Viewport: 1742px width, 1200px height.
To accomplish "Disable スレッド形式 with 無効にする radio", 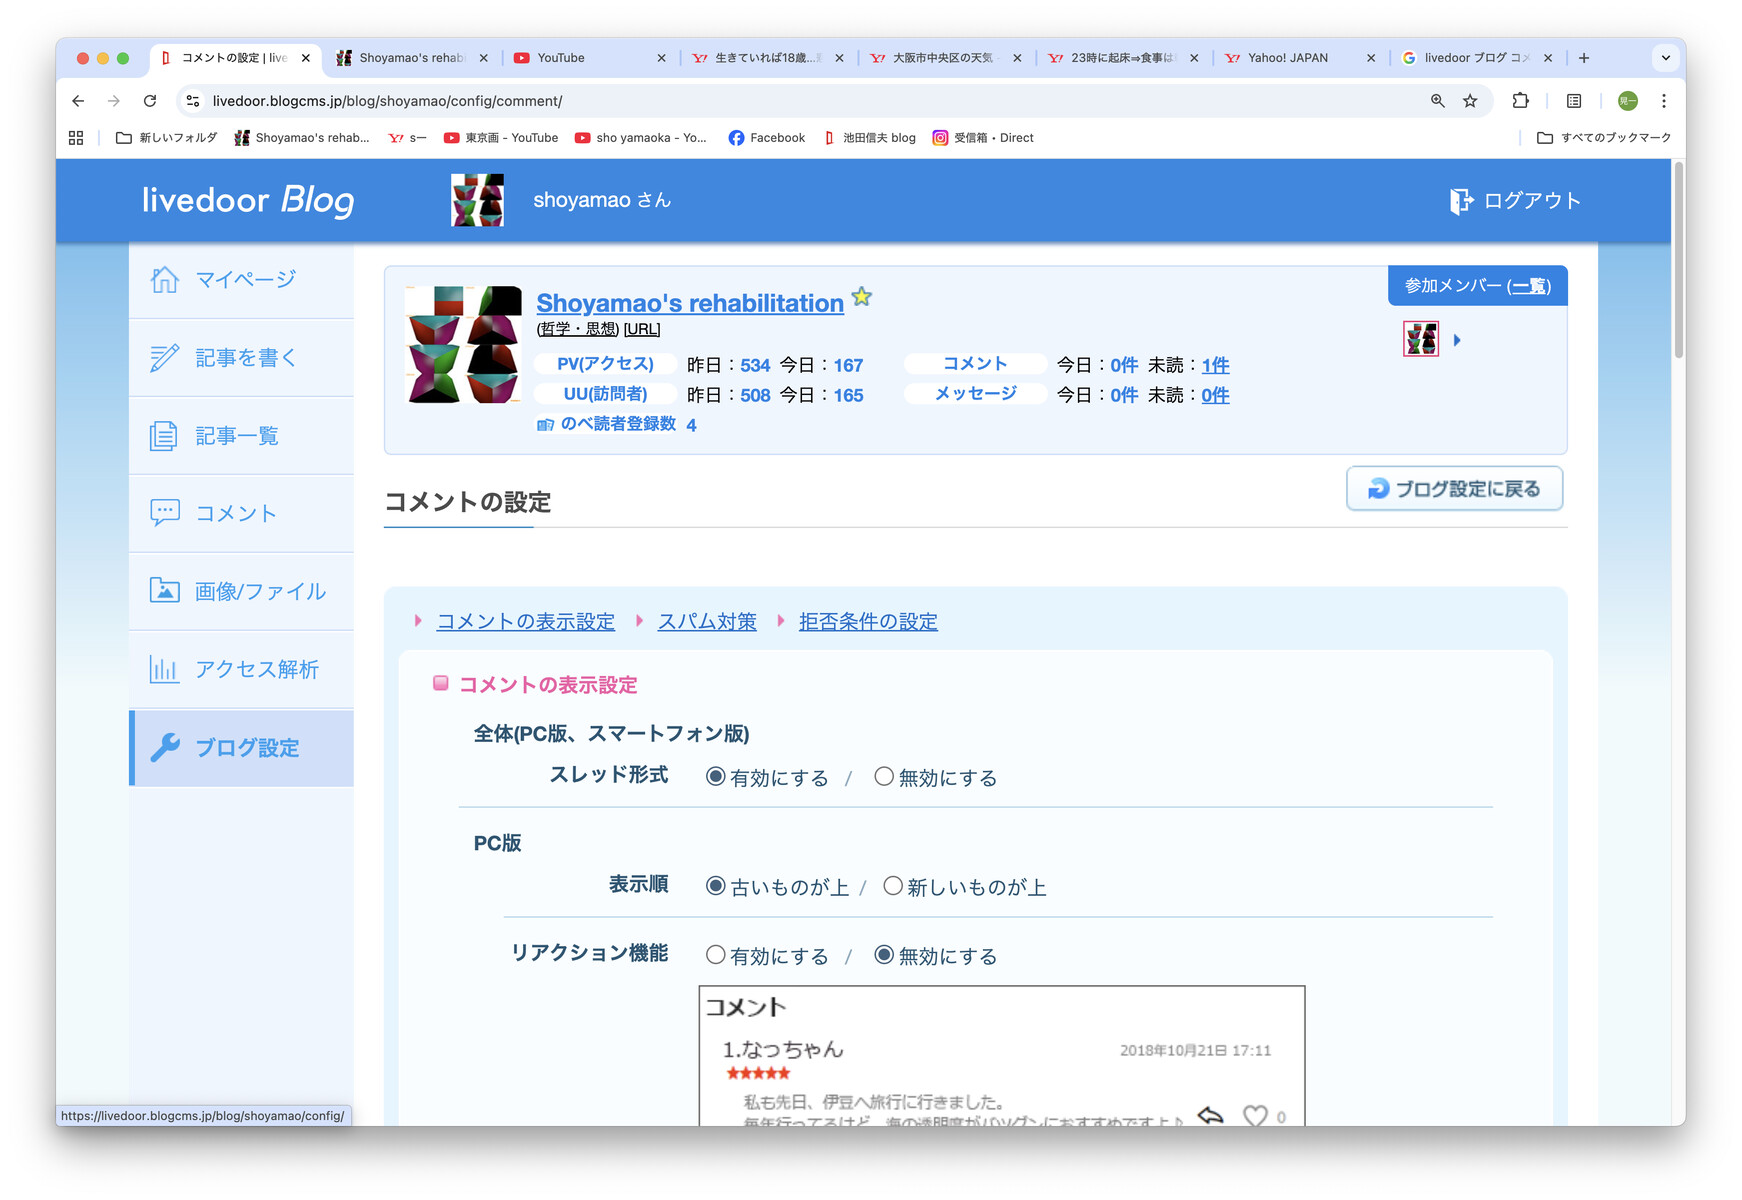I will coord(884,777).
